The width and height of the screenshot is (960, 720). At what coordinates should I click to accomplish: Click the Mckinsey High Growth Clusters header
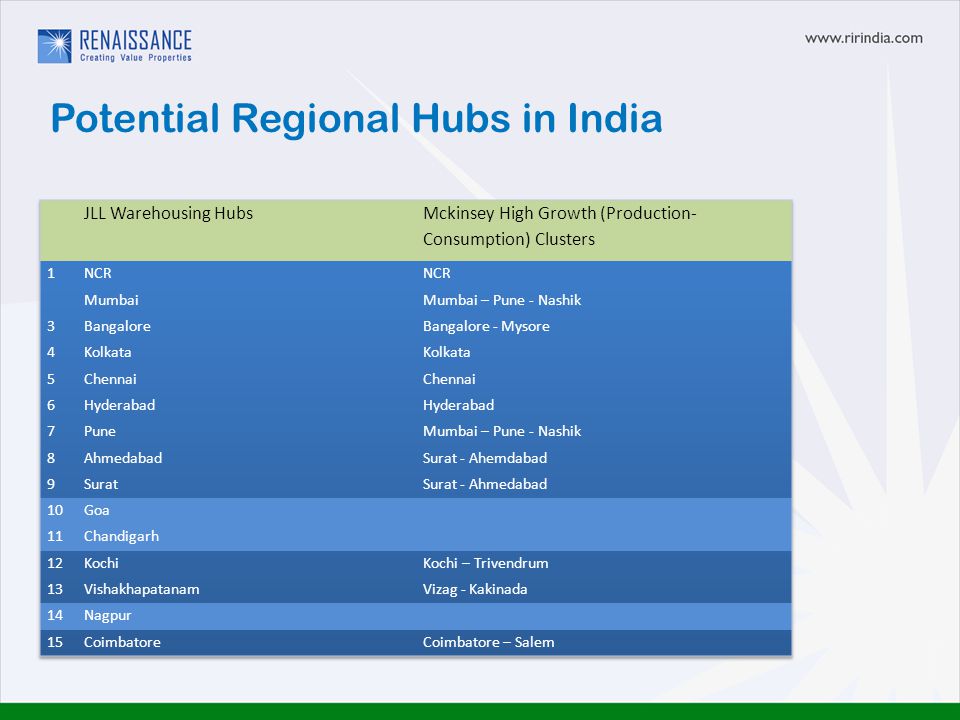[x=560, y=226]
